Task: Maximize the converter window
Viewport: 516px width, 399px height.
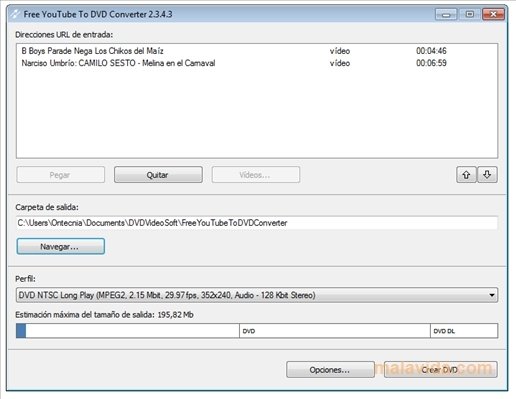Action: point(470,14)
